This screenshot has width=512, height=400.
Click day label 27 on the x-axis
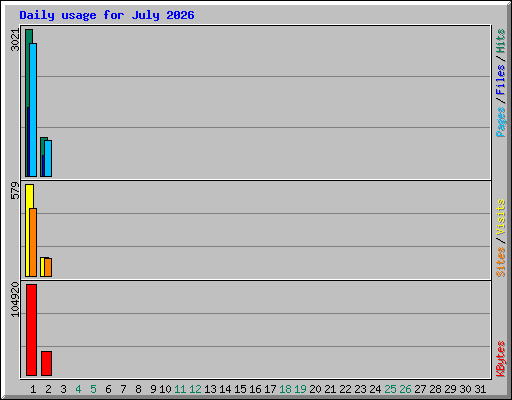coord(420,389)
